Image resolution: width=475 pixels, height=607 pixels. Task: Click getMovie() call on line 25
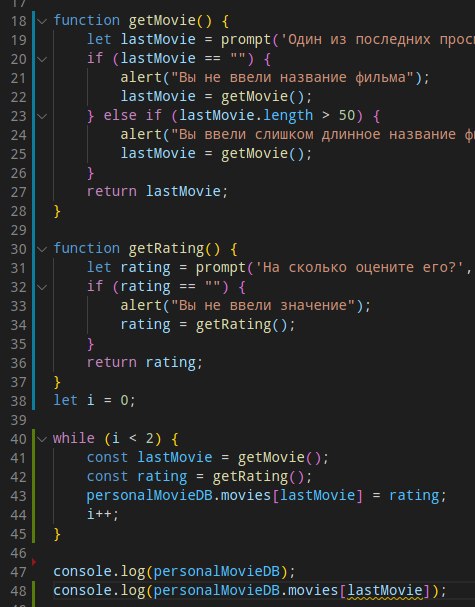[x=262, y=153]
